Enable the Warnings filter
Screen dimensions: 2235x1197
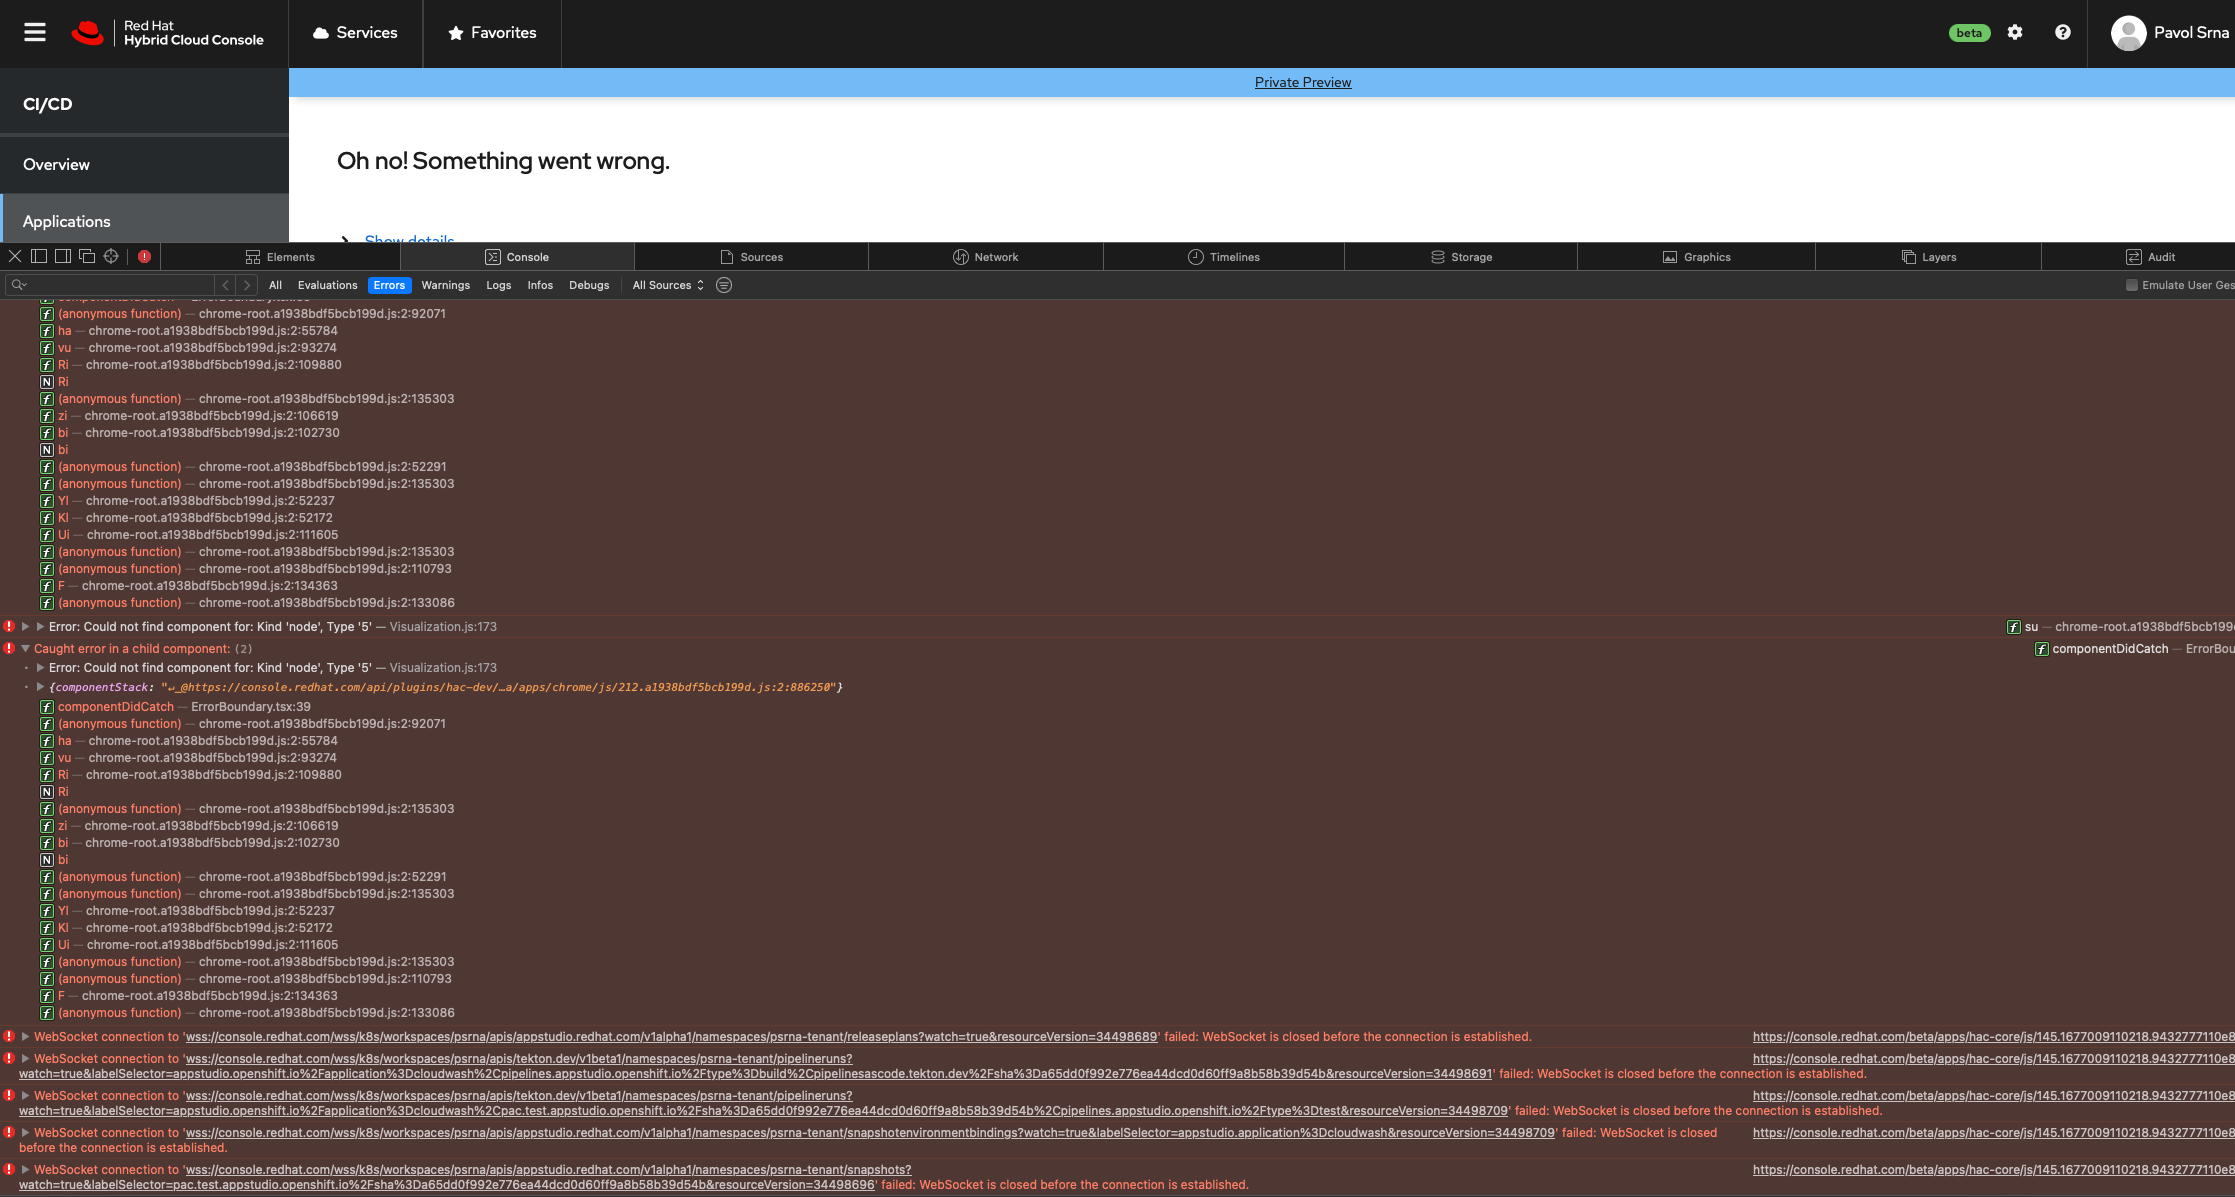[445, 285]
